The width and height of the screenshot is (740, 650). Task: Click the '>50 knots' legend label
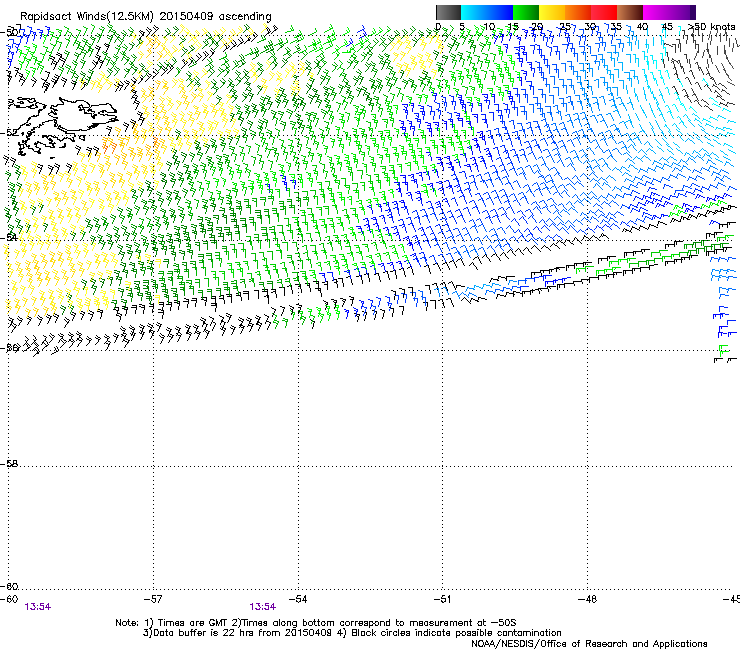click(x=711, y=26)
